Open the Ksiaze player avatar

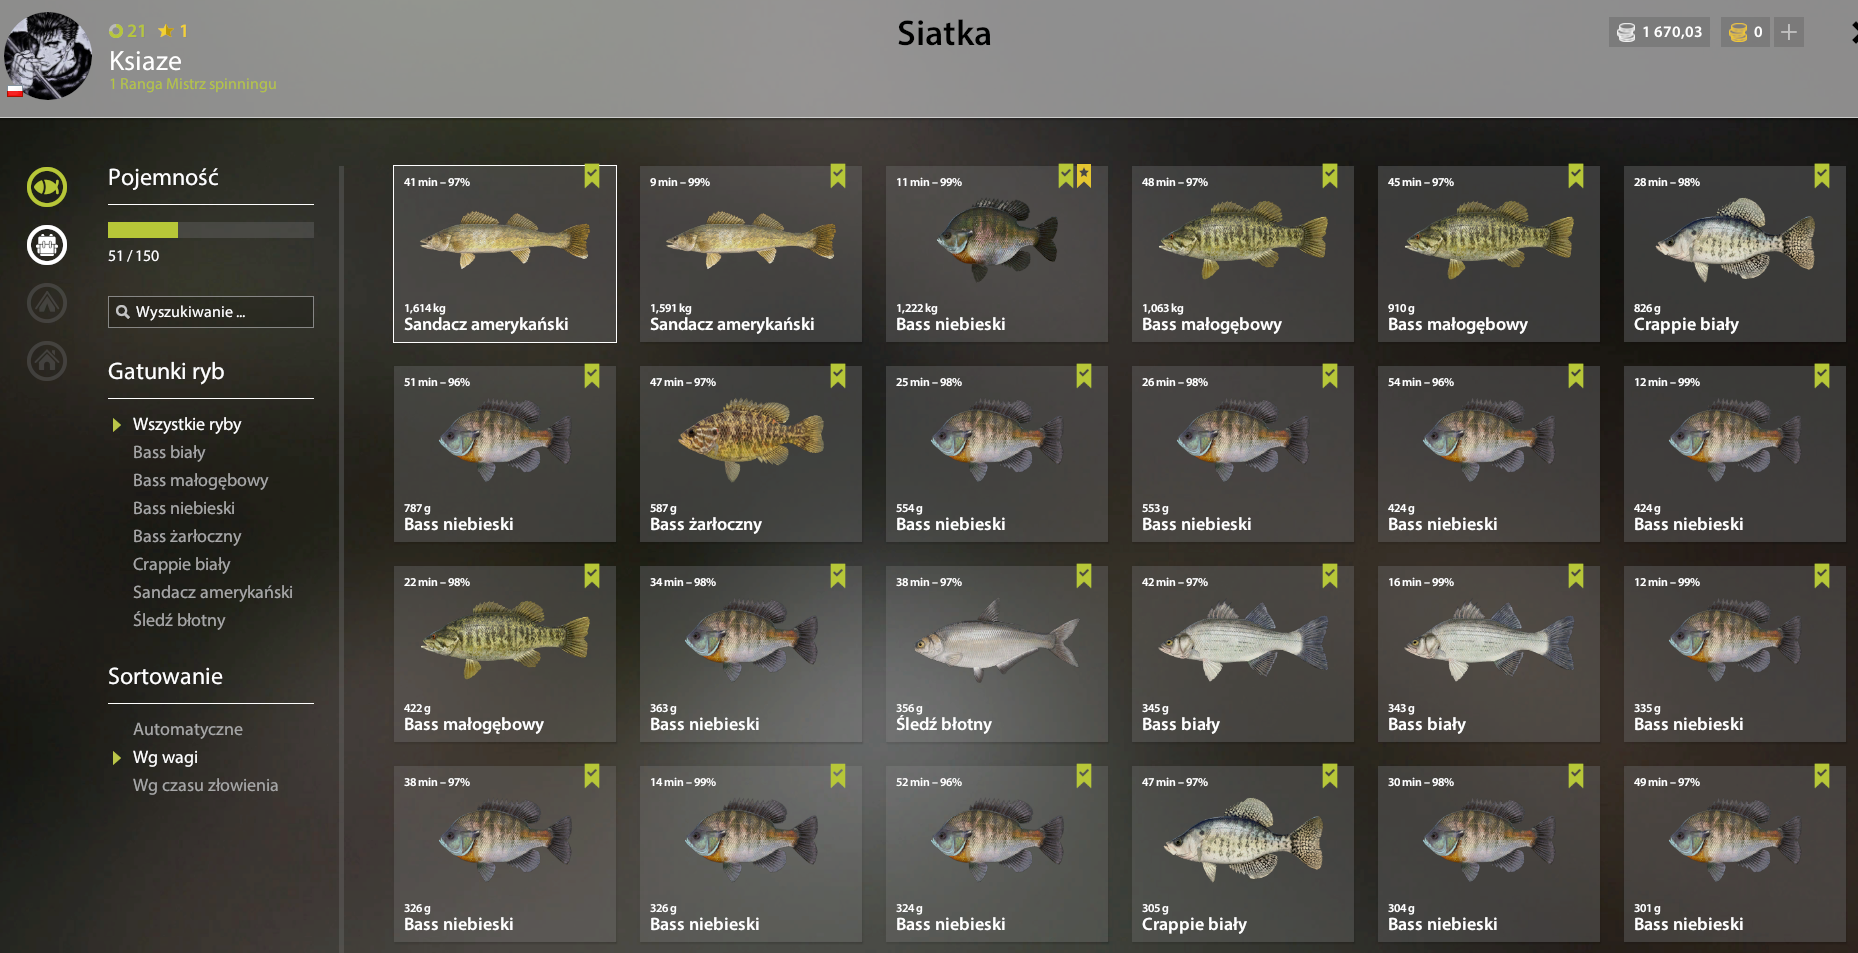click(x=48, y=56)
